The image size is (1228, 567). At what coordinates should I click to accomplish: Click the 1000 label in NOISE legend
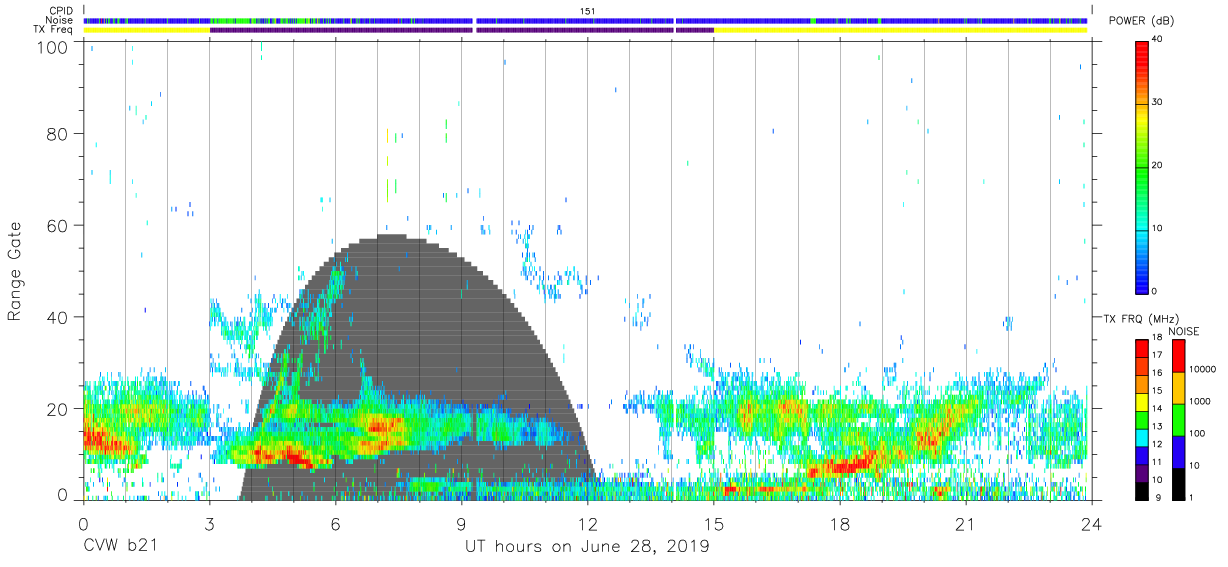click(1199, 401)
